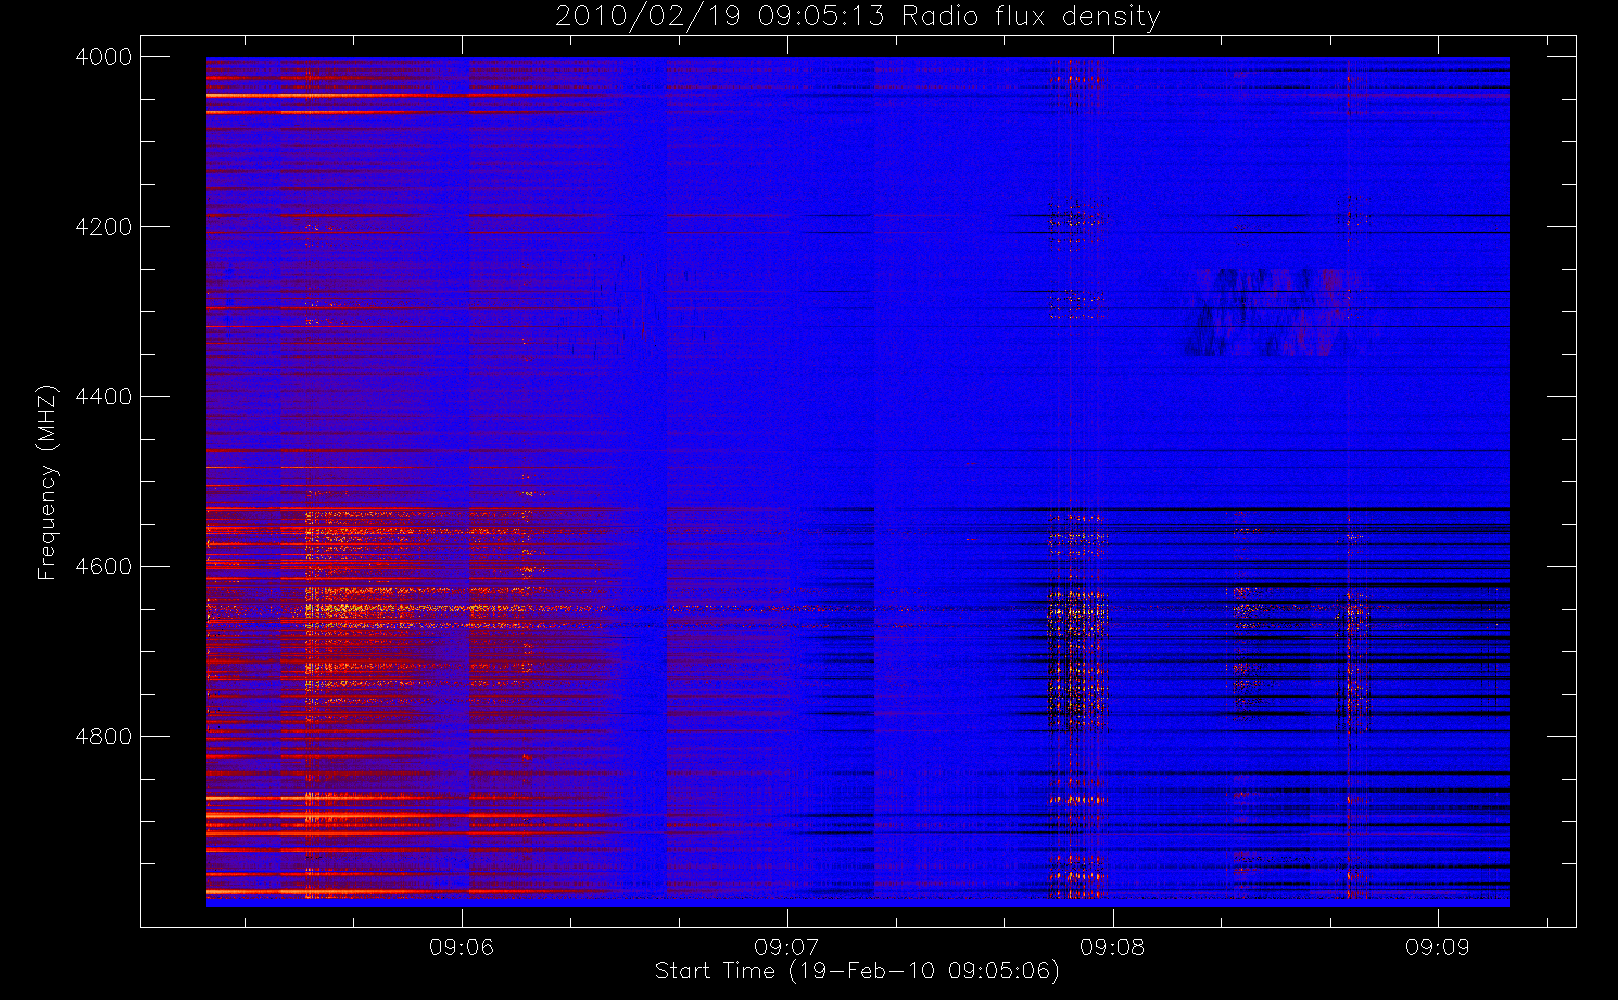Image resolution: width=1618 pixels, height=1000 pixels.
Task: Click the 09:06 time tick label
Action: [461, 947]
